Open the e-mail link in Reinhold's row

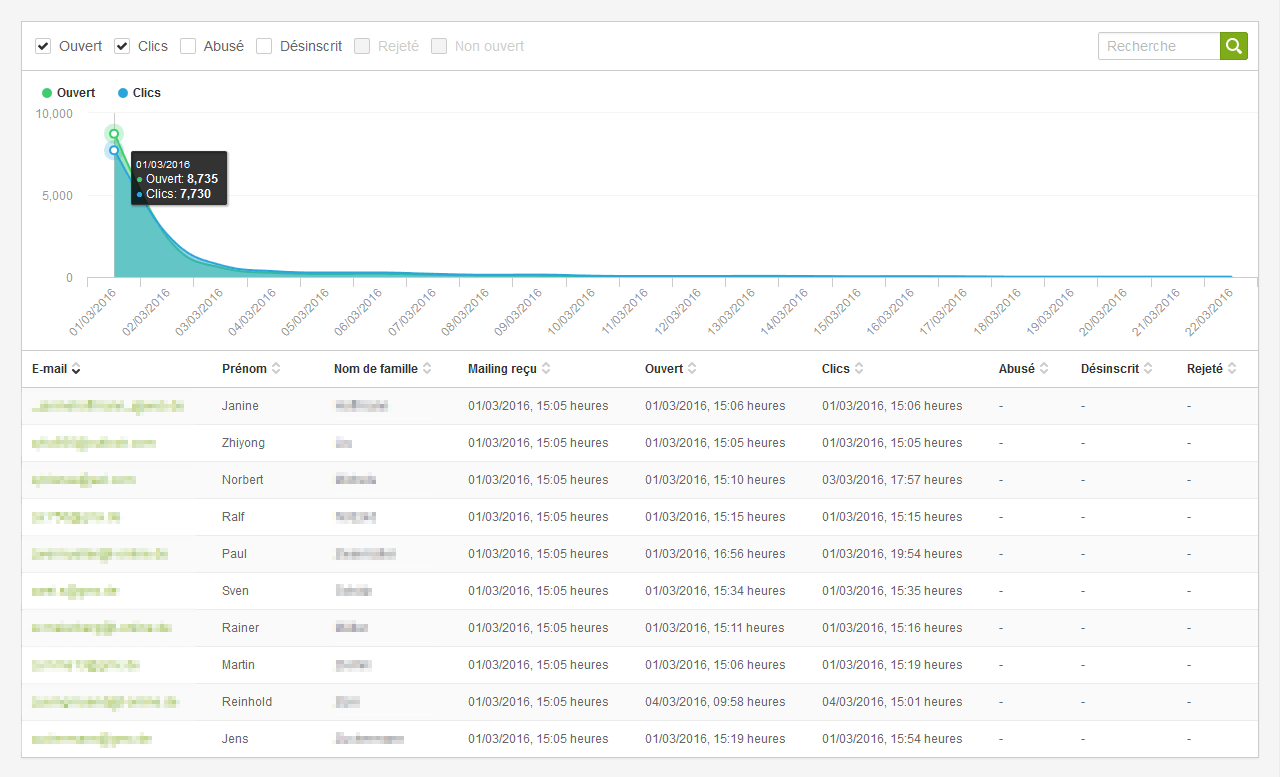(x=105, y=702)
